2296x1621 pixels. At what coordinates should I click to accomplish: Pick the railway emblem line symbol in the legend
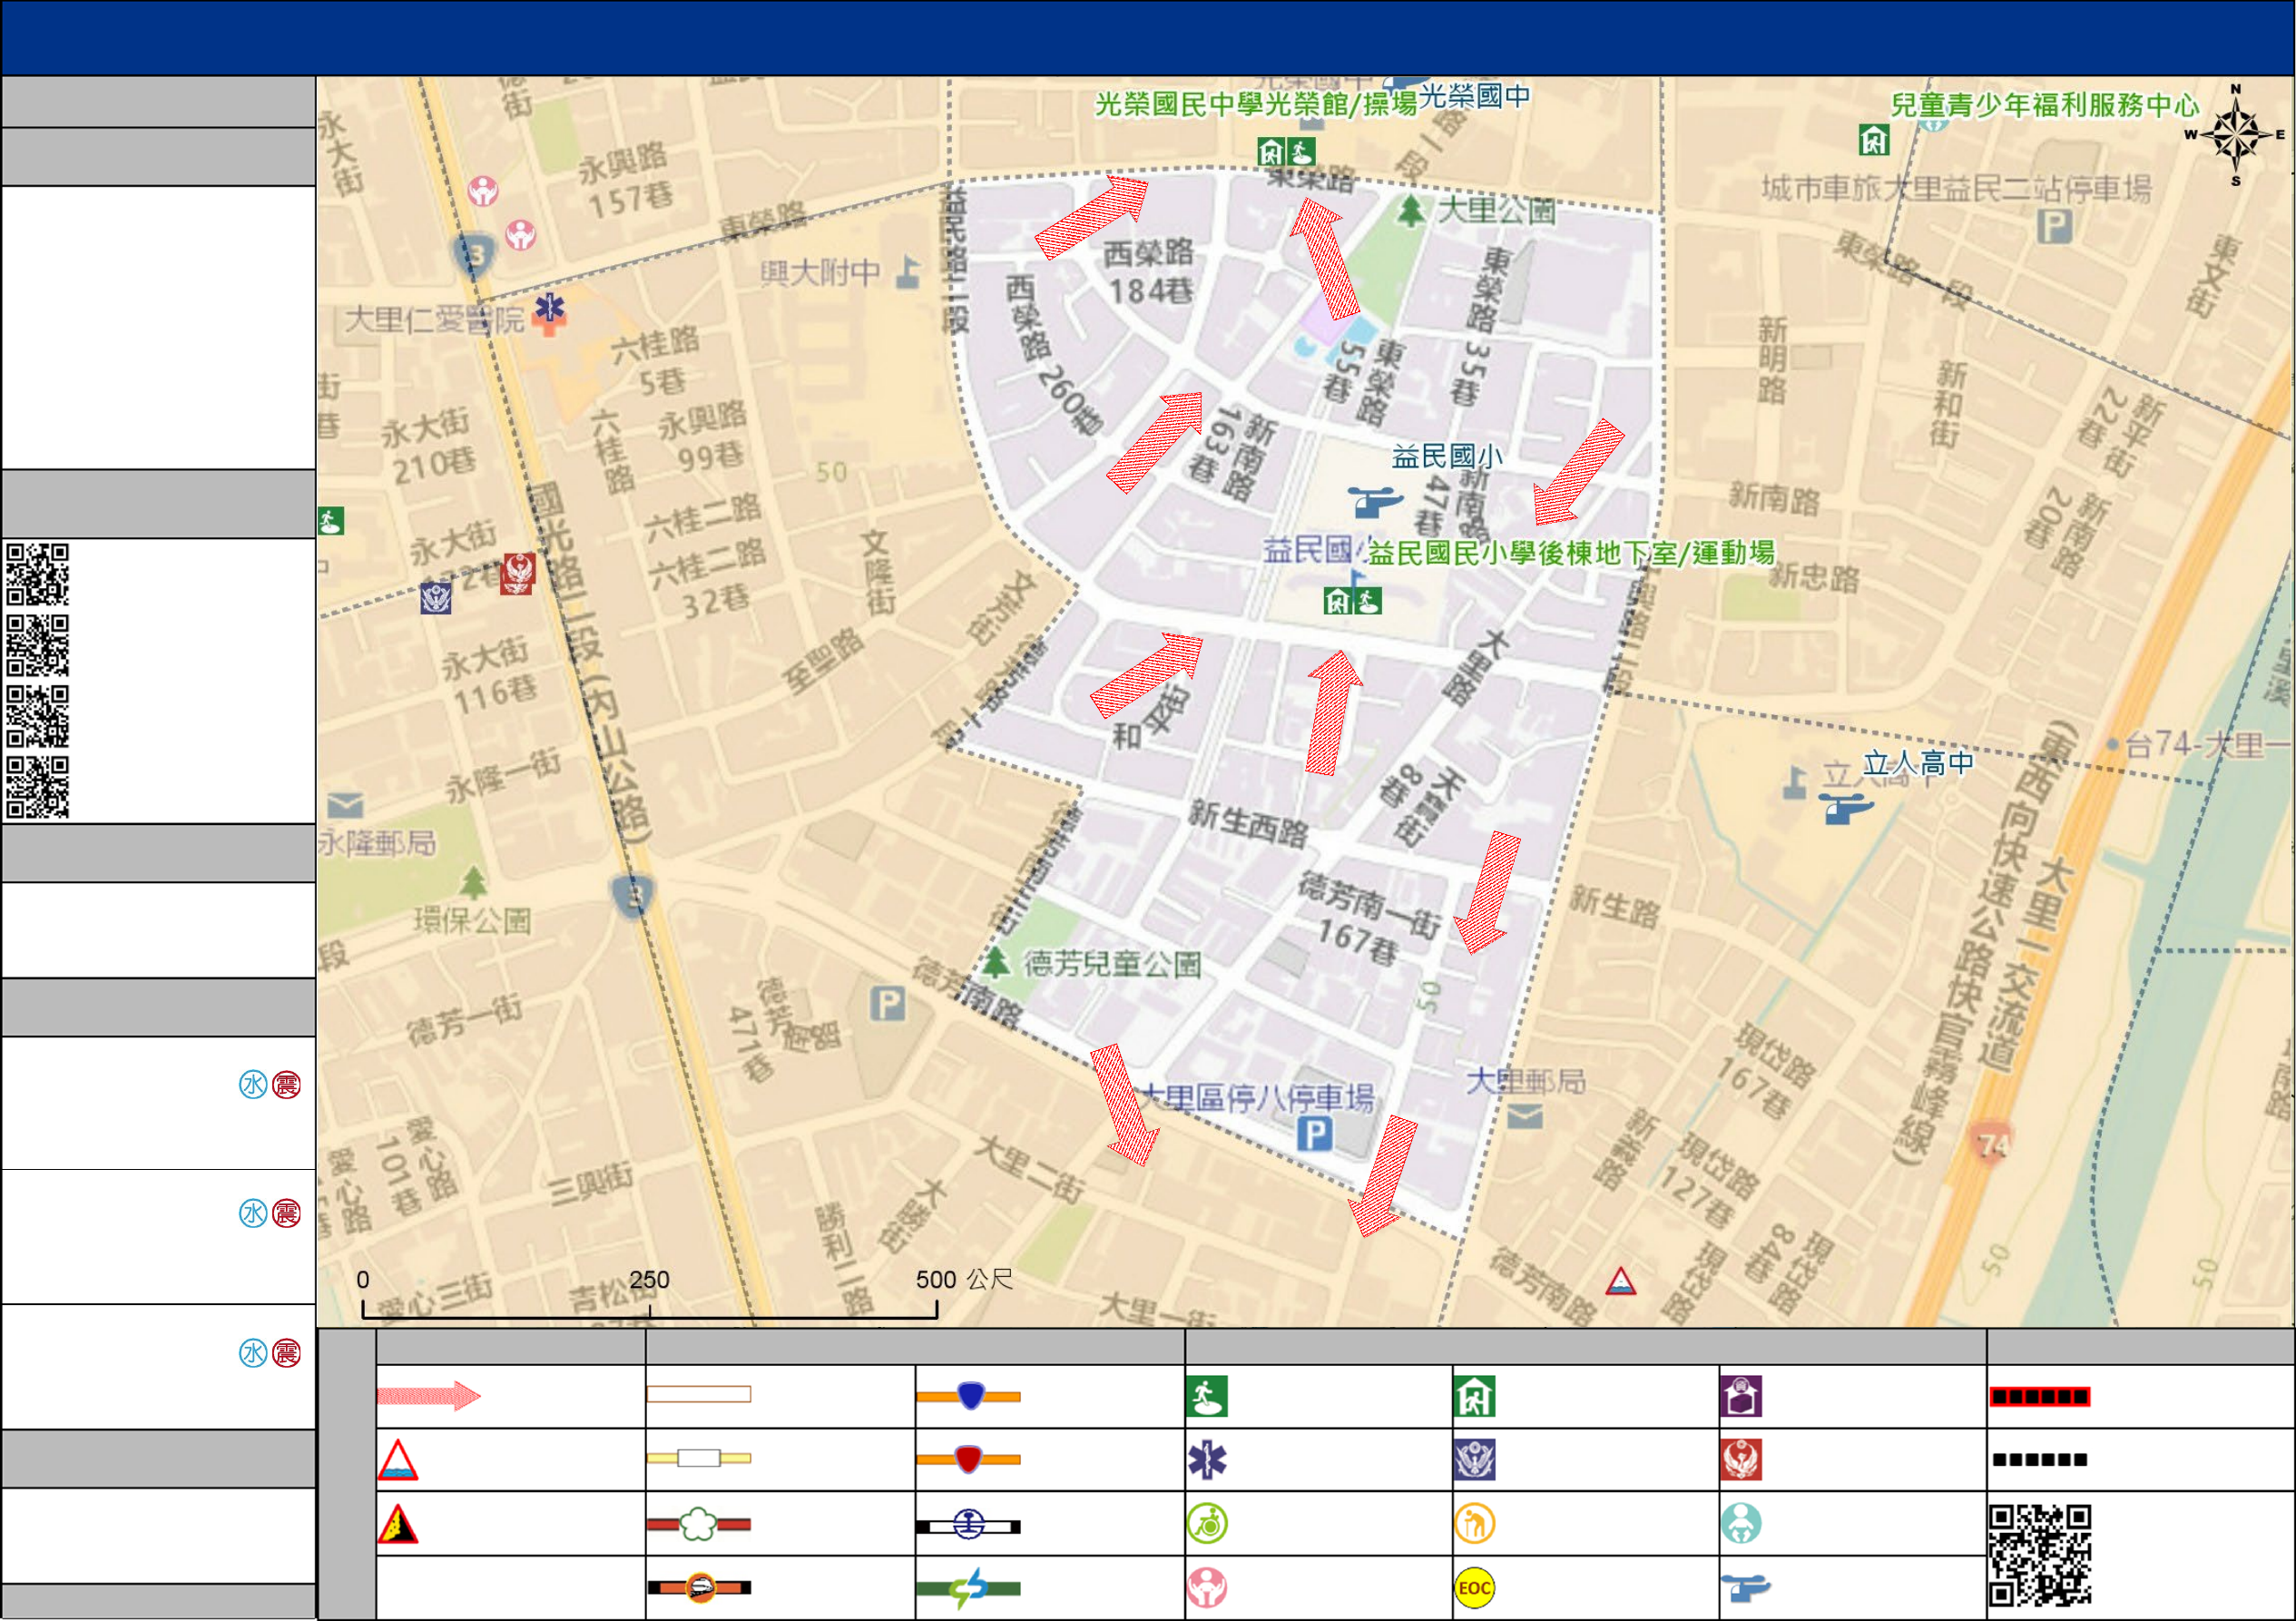point(968,1526)
